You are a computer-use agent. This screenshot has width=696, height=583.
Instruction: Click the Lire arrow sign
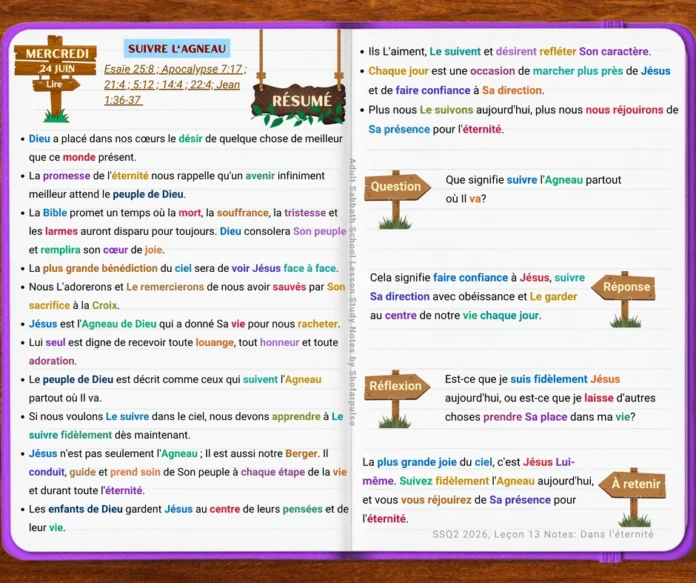tap(56, 84)
